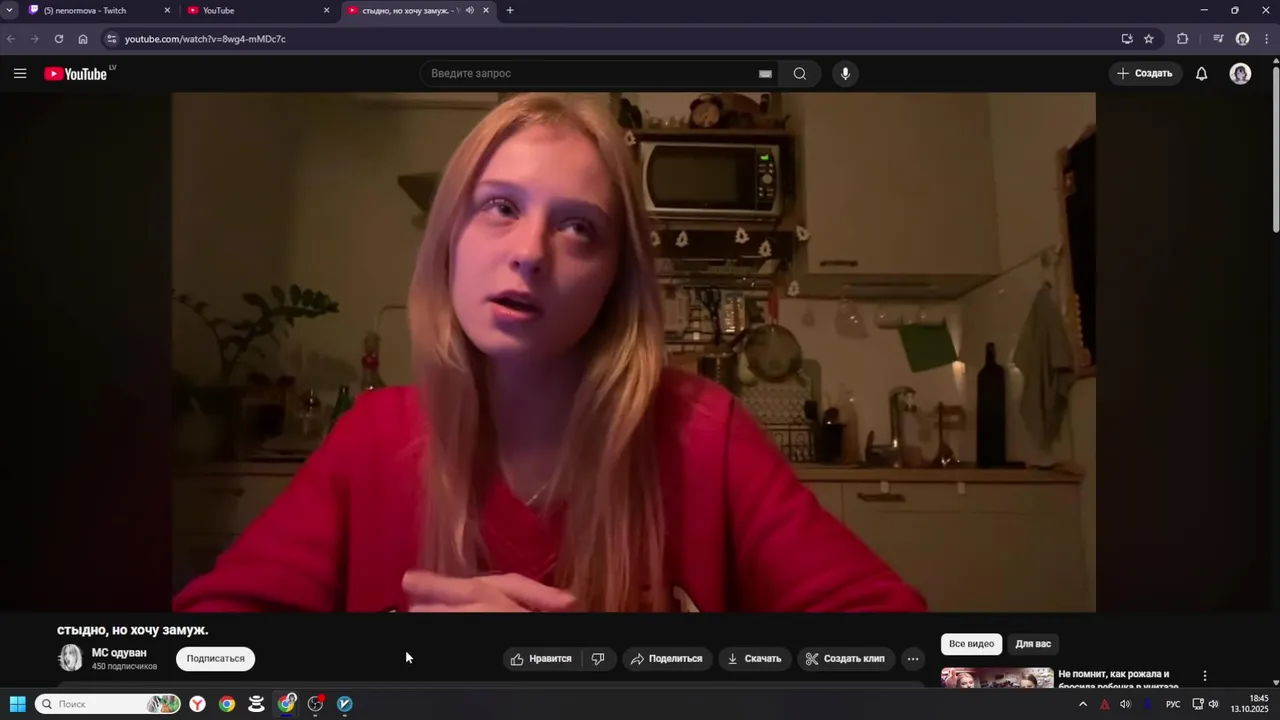1280x720 pixels.
Task: Open YouTube account avatar menu
Action: [1240, 73]
